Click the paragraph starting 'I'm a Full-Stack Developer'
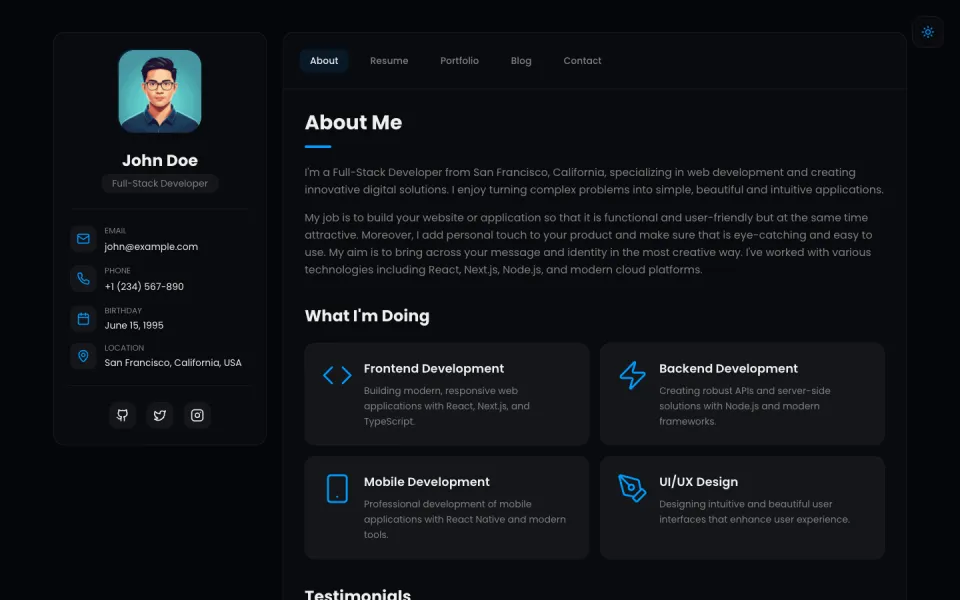 point(594,181)
